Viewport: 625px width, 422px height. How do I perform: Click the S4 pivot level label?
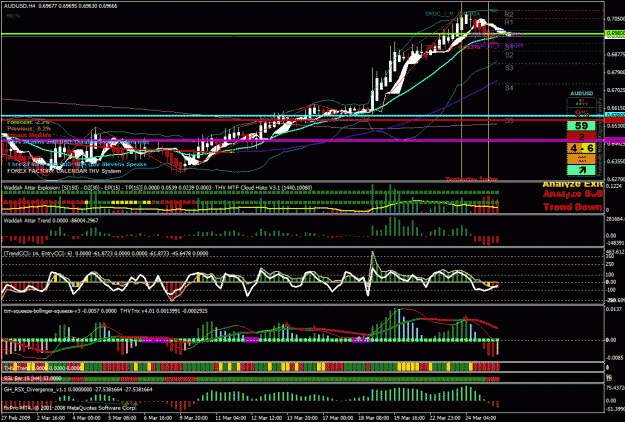click(x=509, y=88)
